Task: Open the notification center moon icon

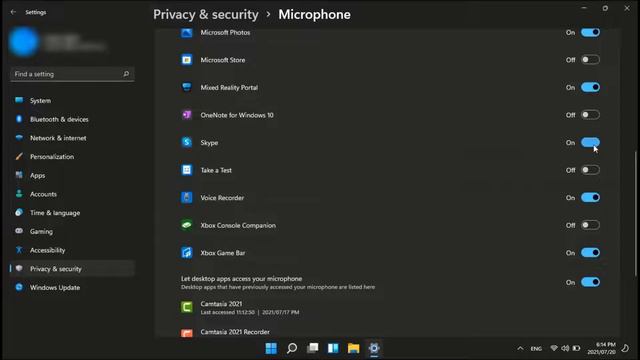Action: pos(625,348)
